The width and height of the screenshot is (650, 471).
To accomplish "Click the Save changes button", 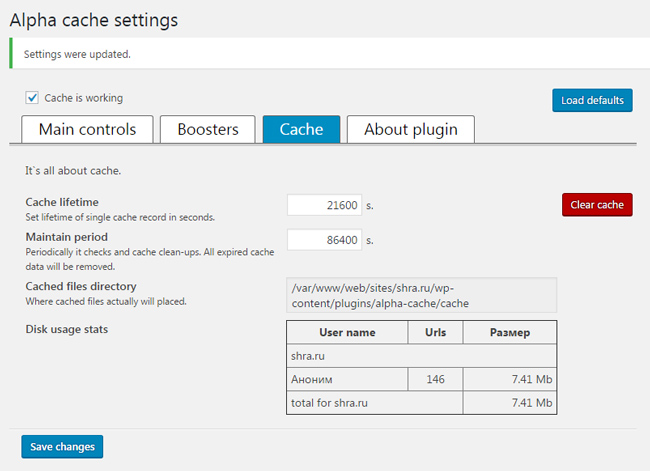I will pos(62,447).
